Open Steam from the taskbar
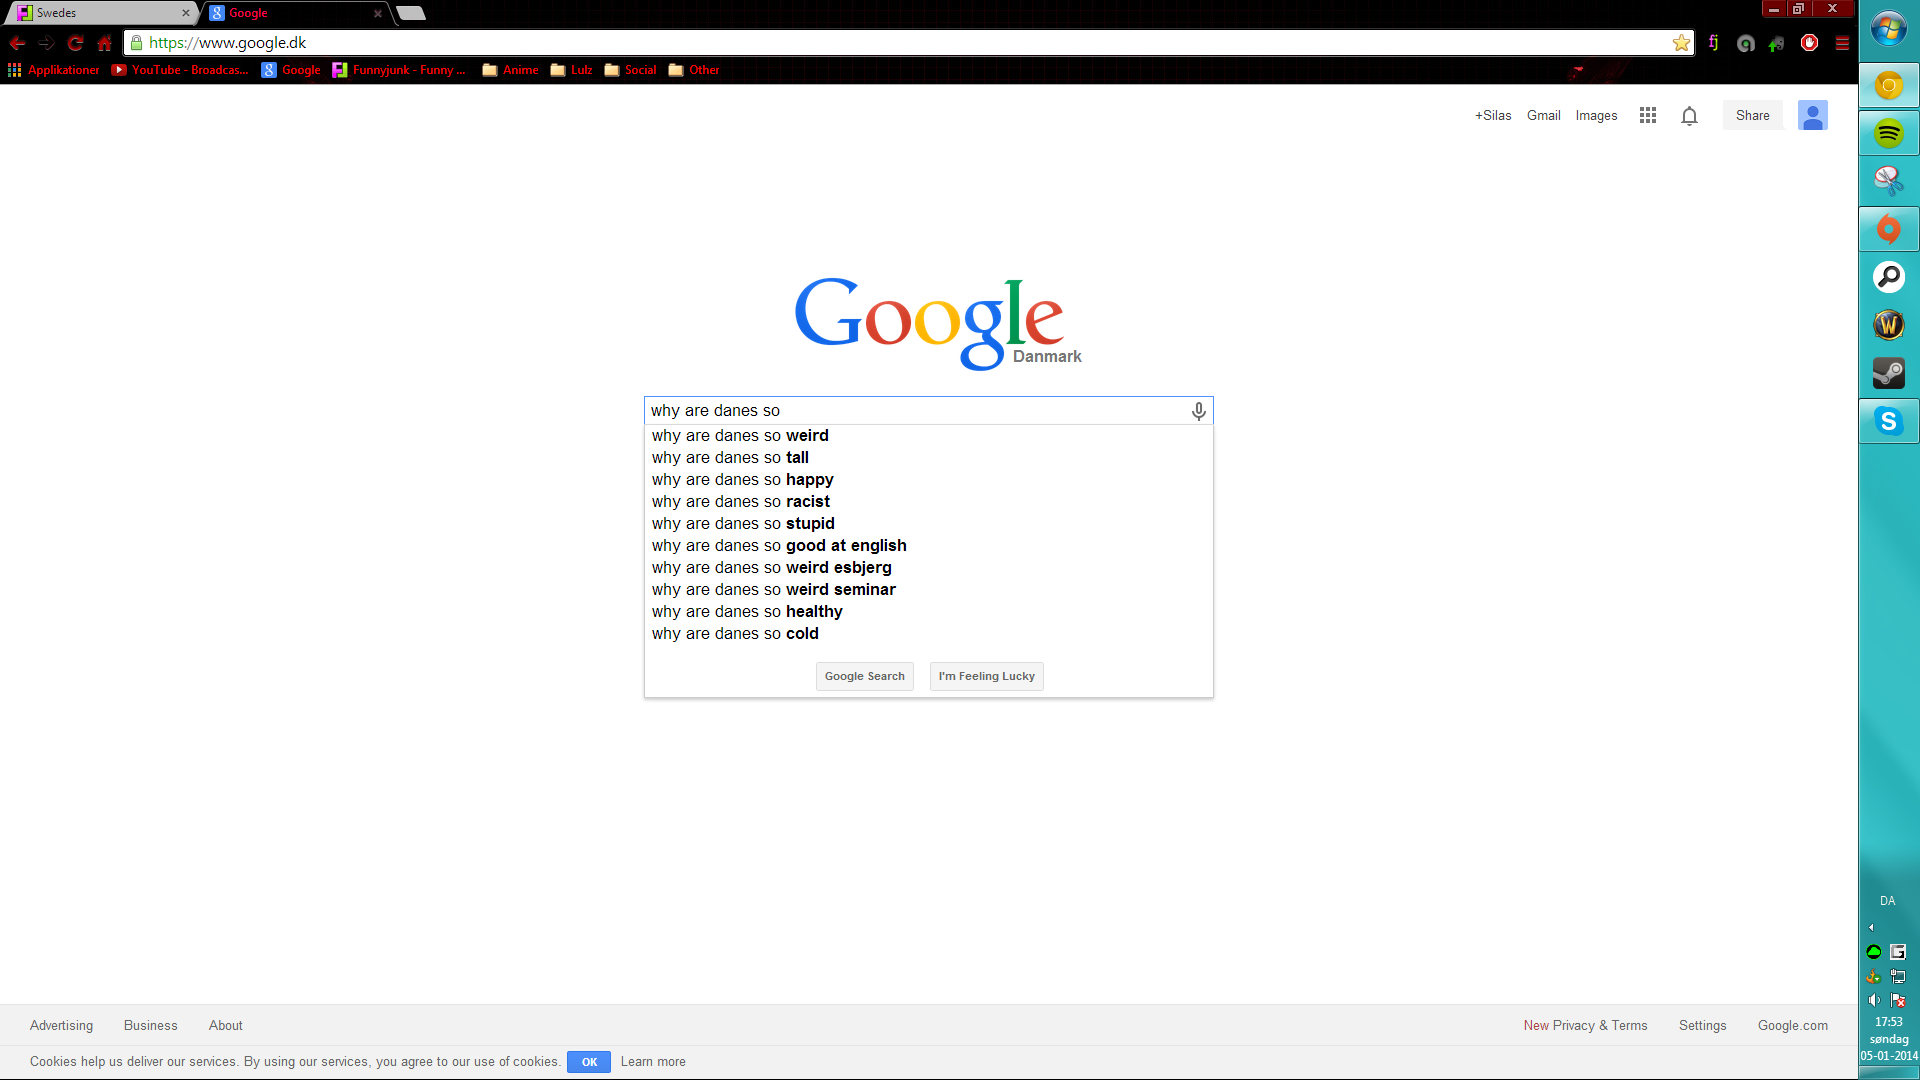1920x1080 pixels. [x=1888, y=373]
